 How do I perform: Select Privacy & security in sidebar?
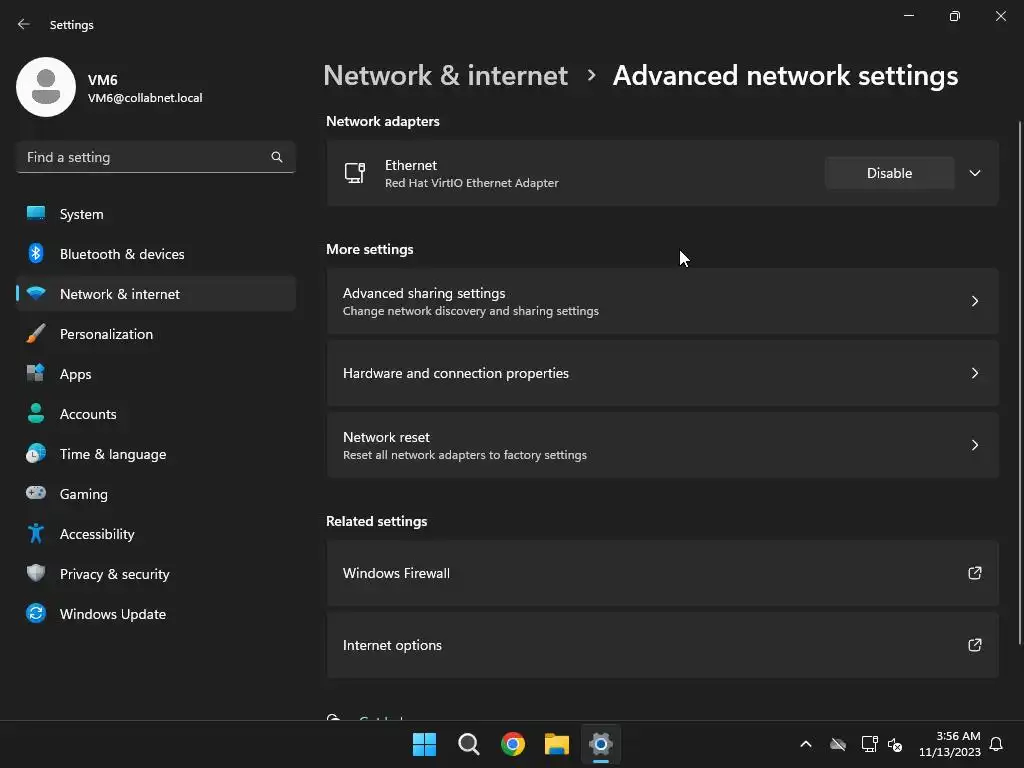coord(114,574)
